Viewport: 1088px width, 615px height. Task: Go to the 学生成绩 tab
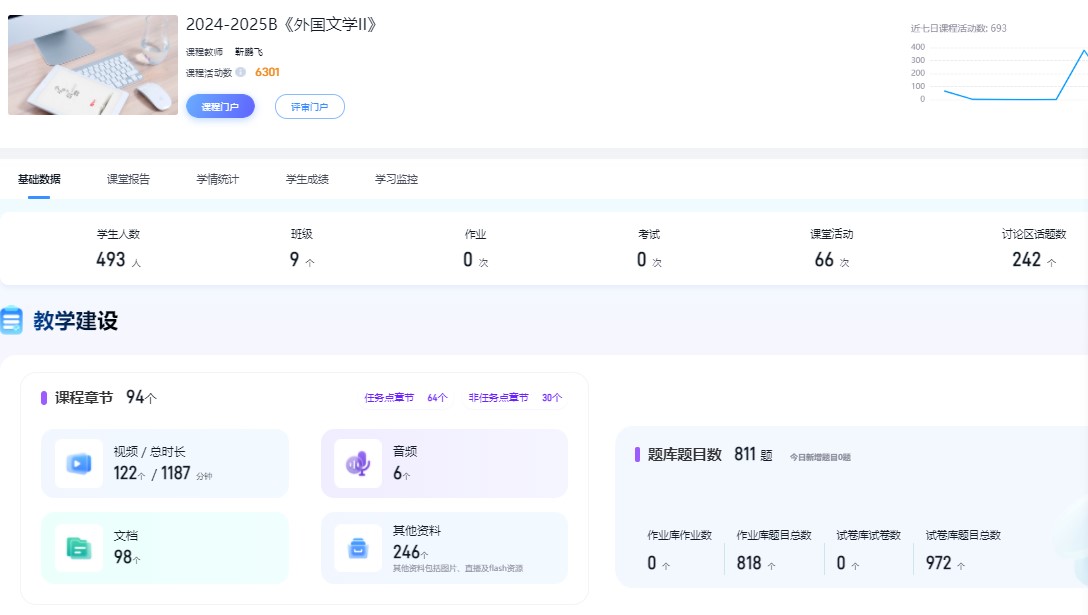[x=307, y=179]
